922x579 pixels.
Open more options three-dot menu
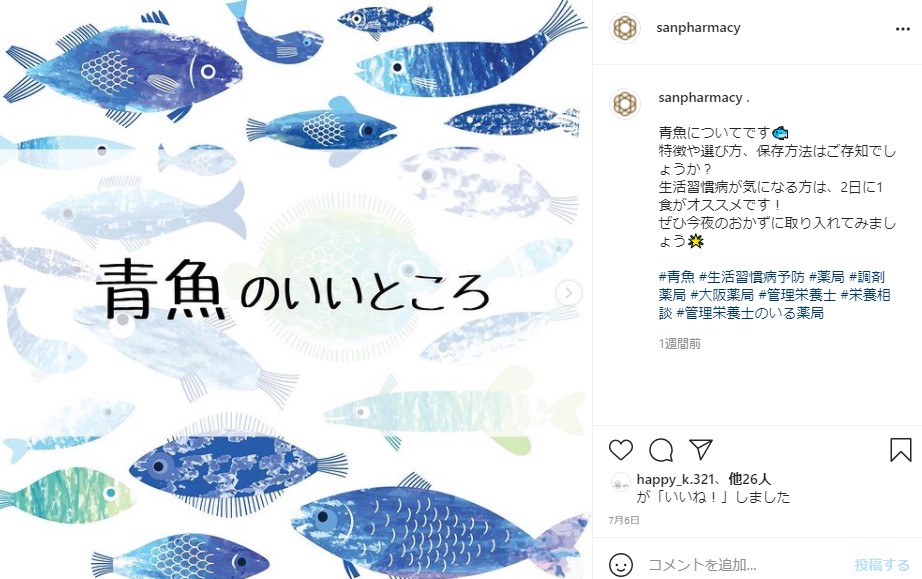(903, 29)
